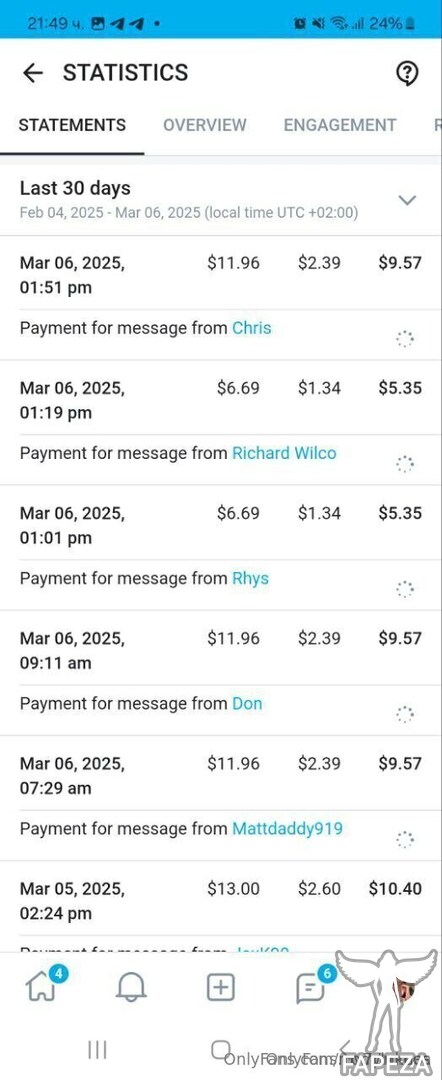The height and width of the screenshot is (1080, 442).
Task: Open the messages chat icon
Action: pos(311,989)
